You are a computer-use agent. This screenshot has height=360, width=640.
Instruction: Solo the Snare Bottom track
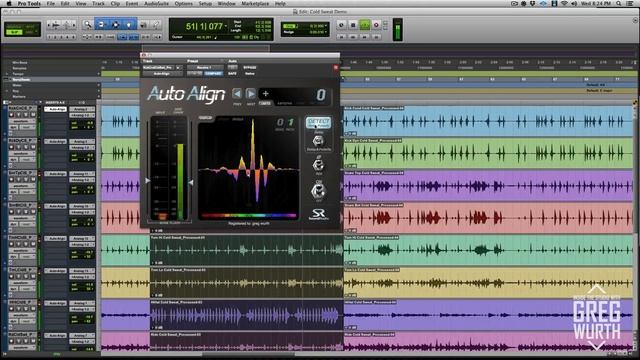coord(26,212)
